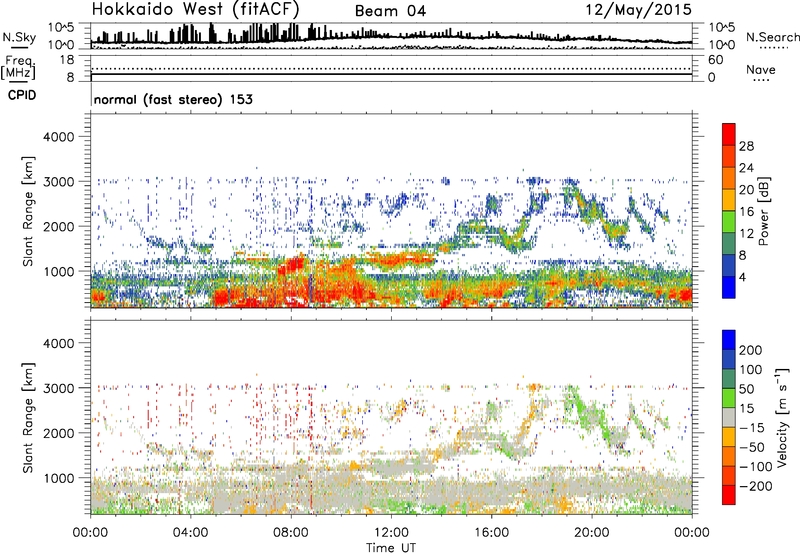Click the 'CPID' label

[x=22, y=95]
